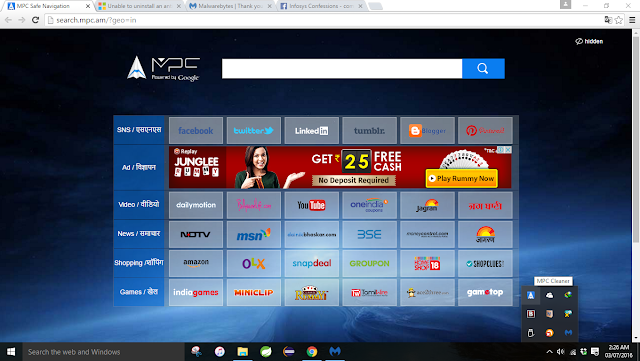Click the address bar URL

[x=96, y=20]
